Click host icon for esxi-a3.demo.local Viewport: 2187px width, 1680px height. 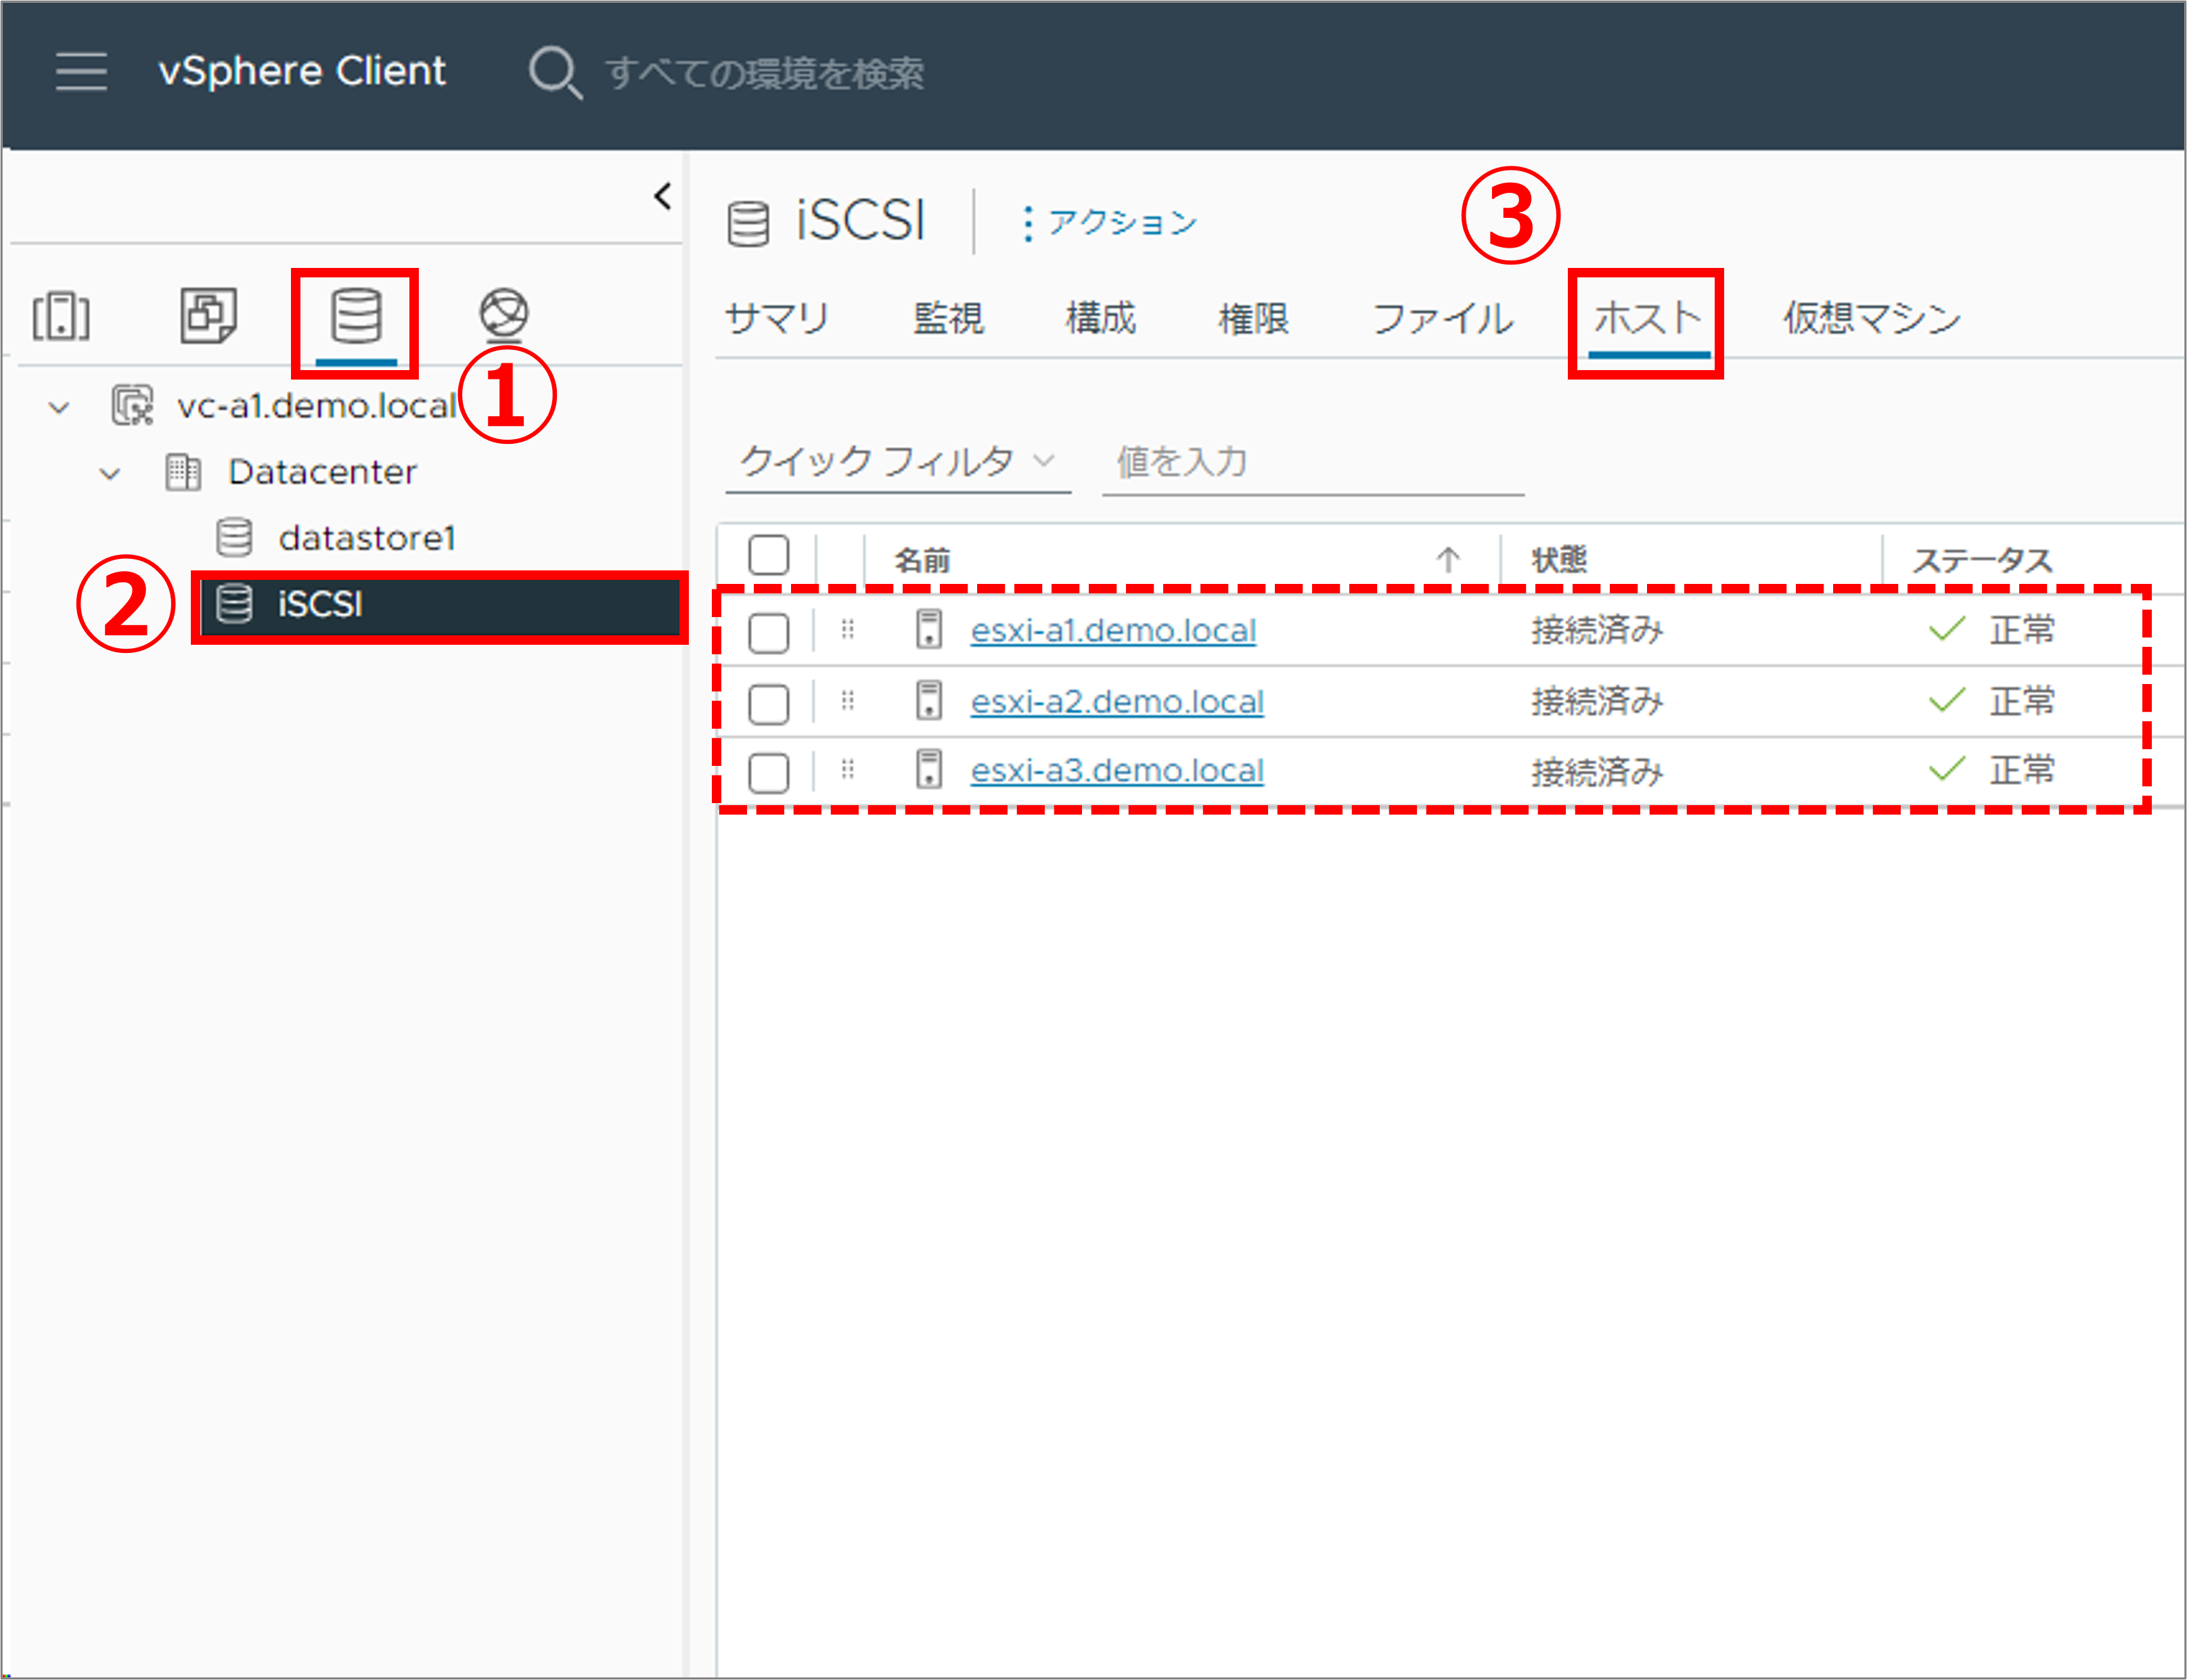(929, 770)
